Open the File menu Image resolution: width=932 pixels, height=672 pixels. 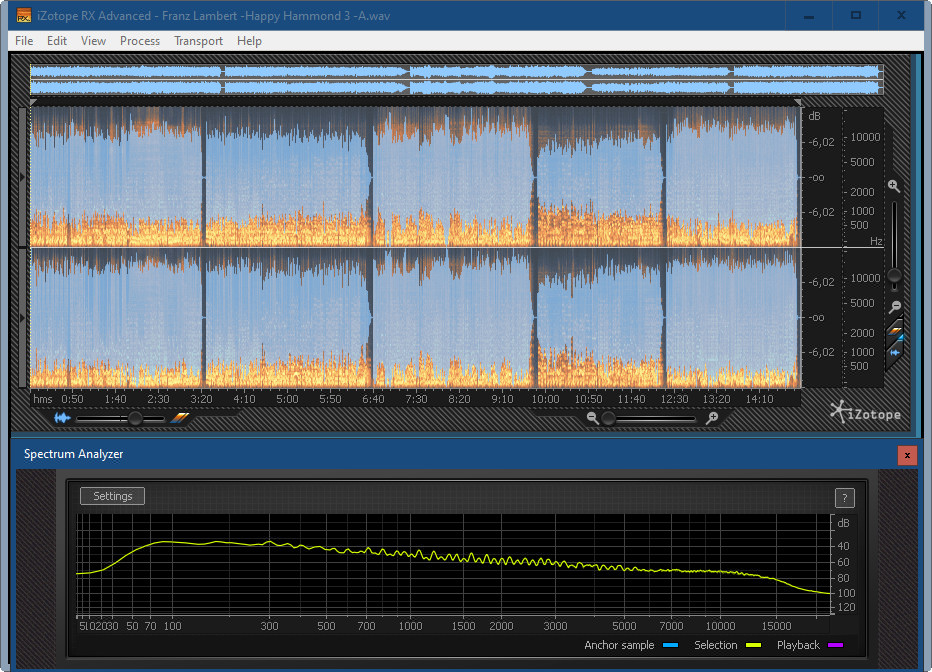(x=24, y=41)
